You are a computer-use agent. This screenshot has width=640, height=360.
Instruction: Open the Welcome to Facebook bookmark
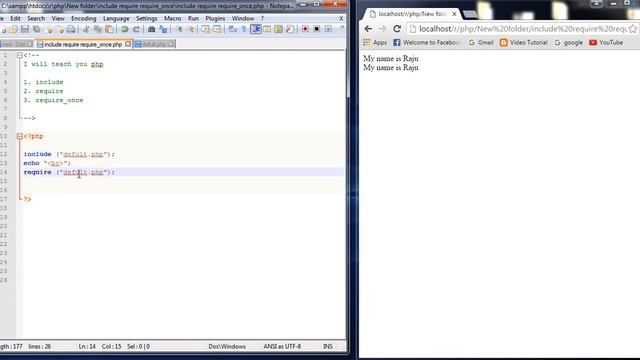click(x=426, y=42)
